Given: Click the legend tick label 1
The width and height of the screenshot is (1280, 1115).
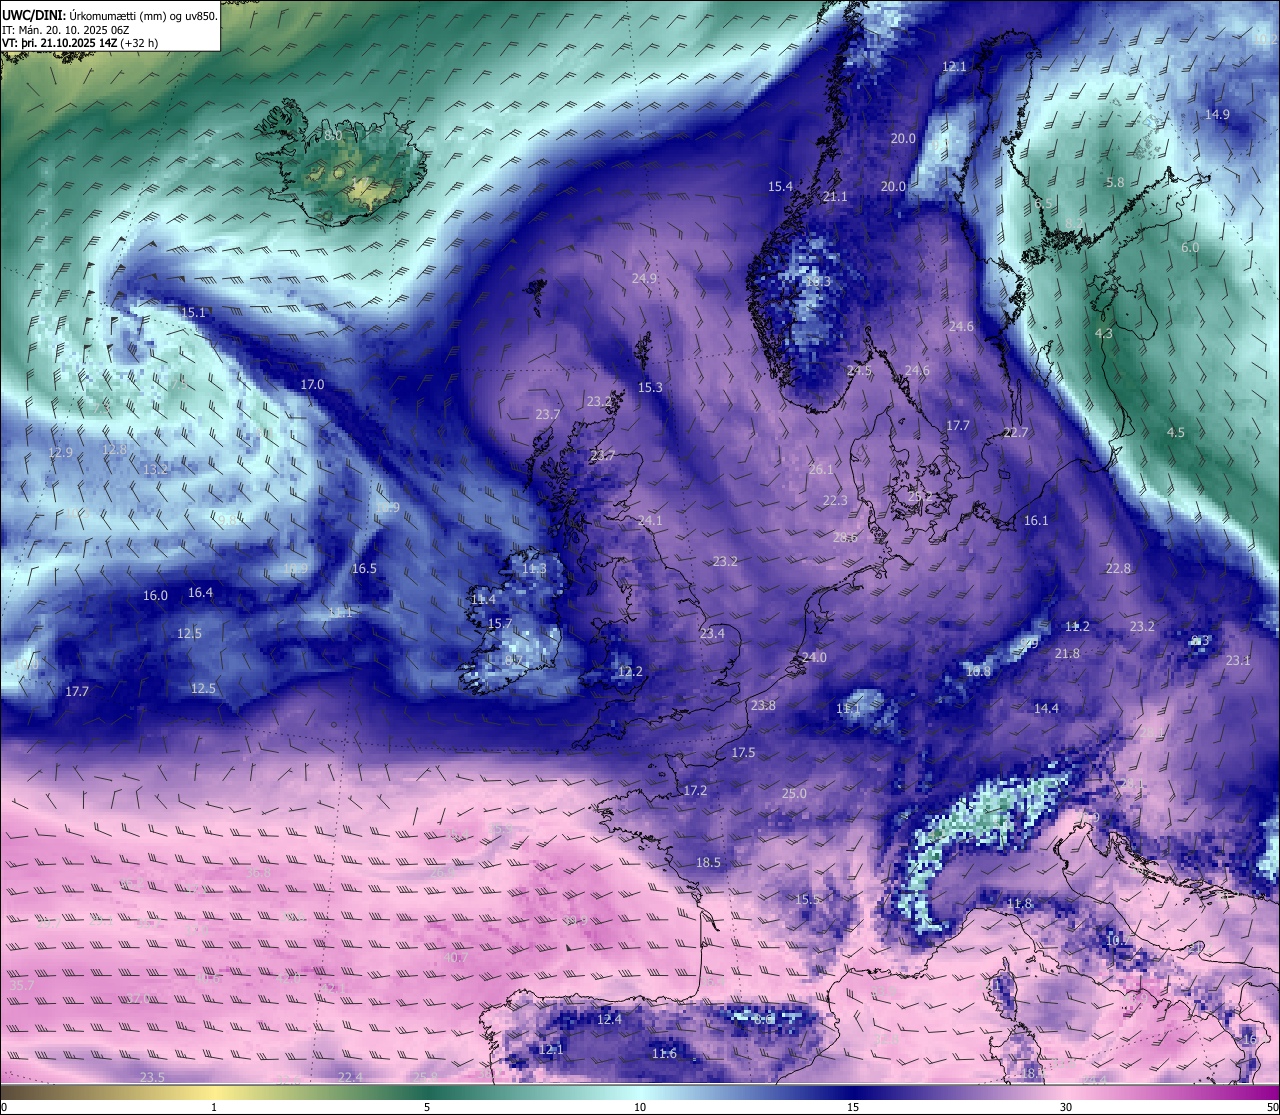Looking at the screenshot, I should (214, 1107).
